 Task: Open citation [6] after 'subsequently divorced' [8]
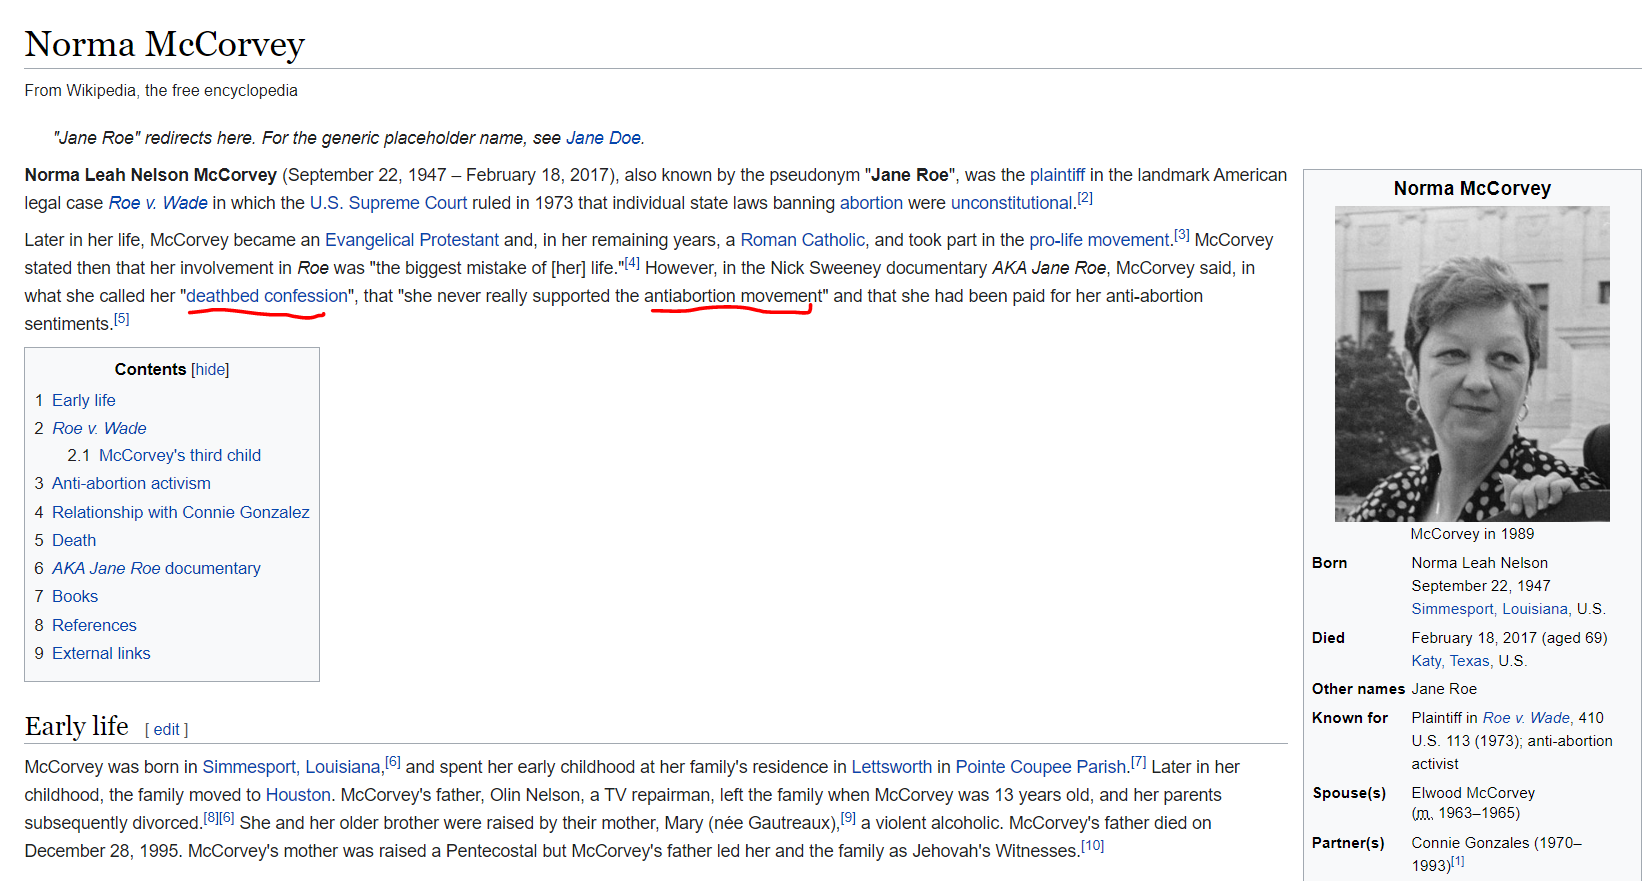(x=227, y=818)
